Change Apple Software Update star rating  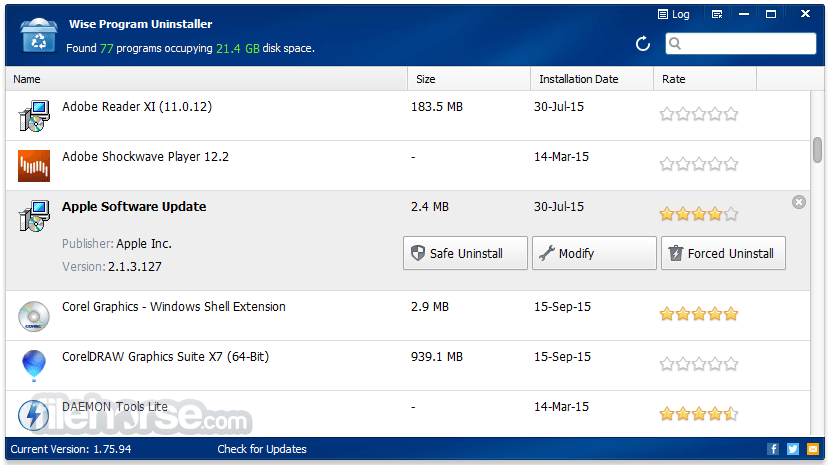[698, 214]
